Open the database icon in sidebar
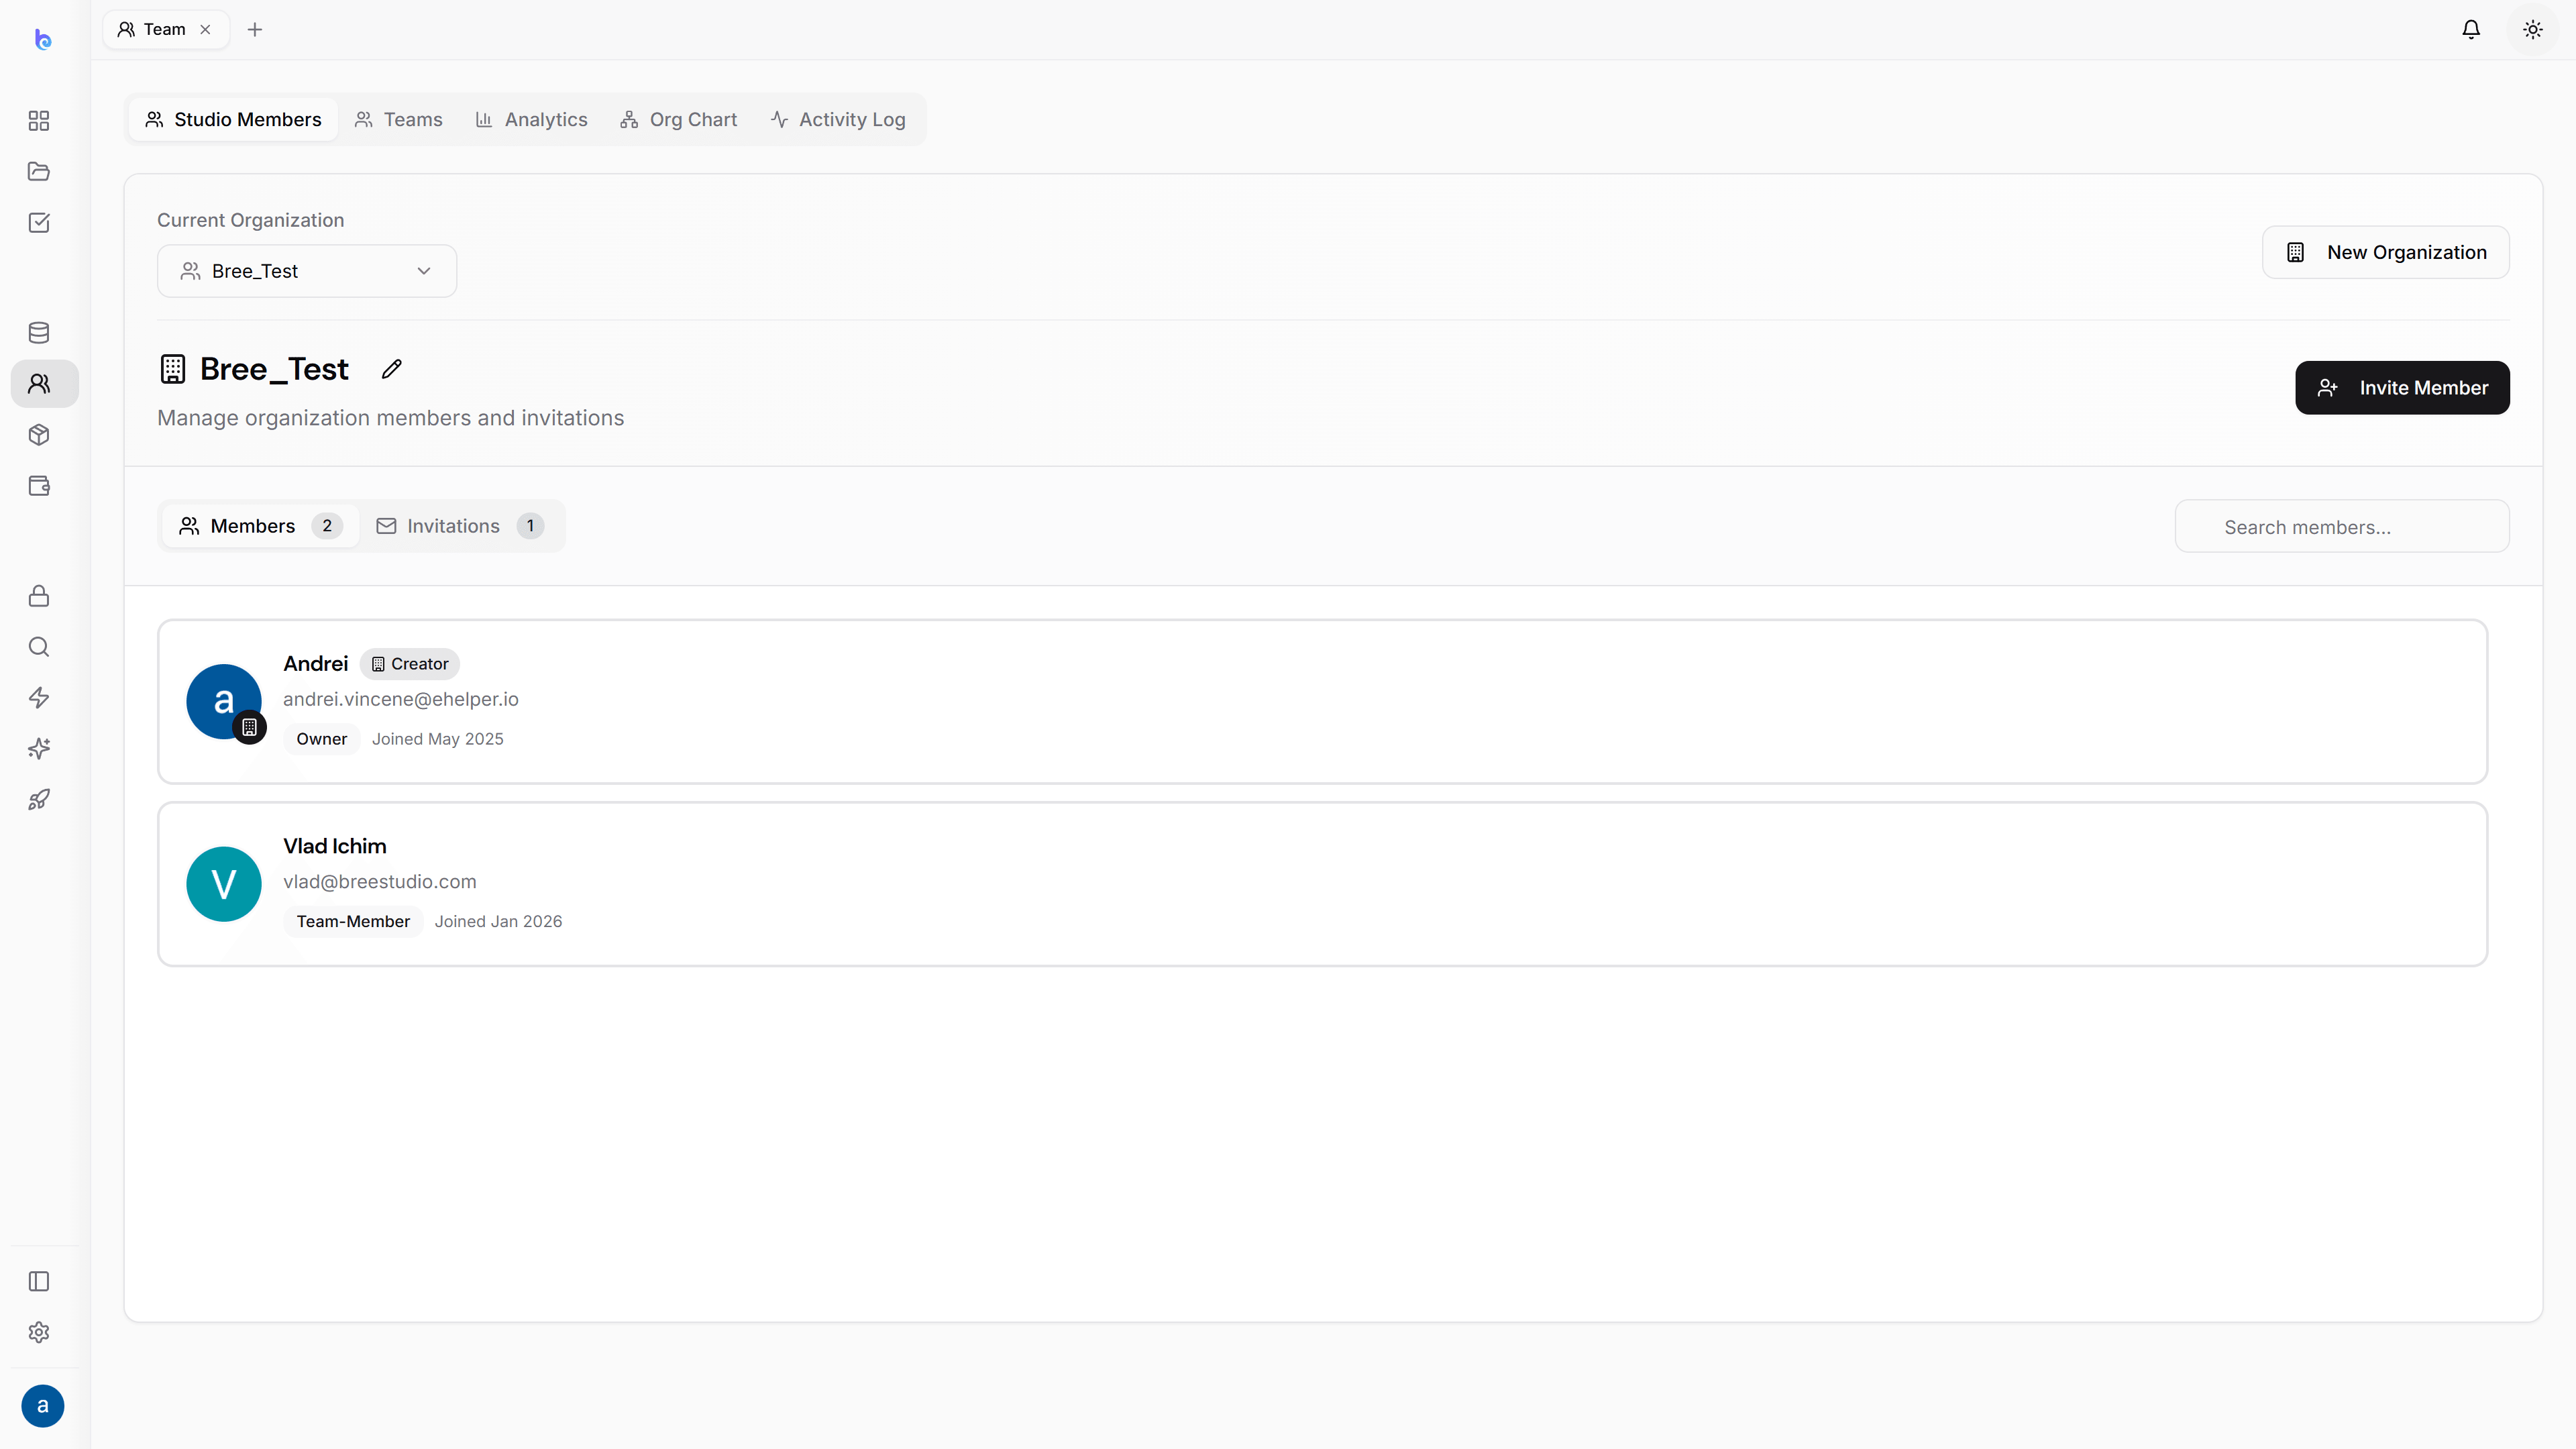The width and height of the screenshot is (2576, 1449). click(39, 333)
